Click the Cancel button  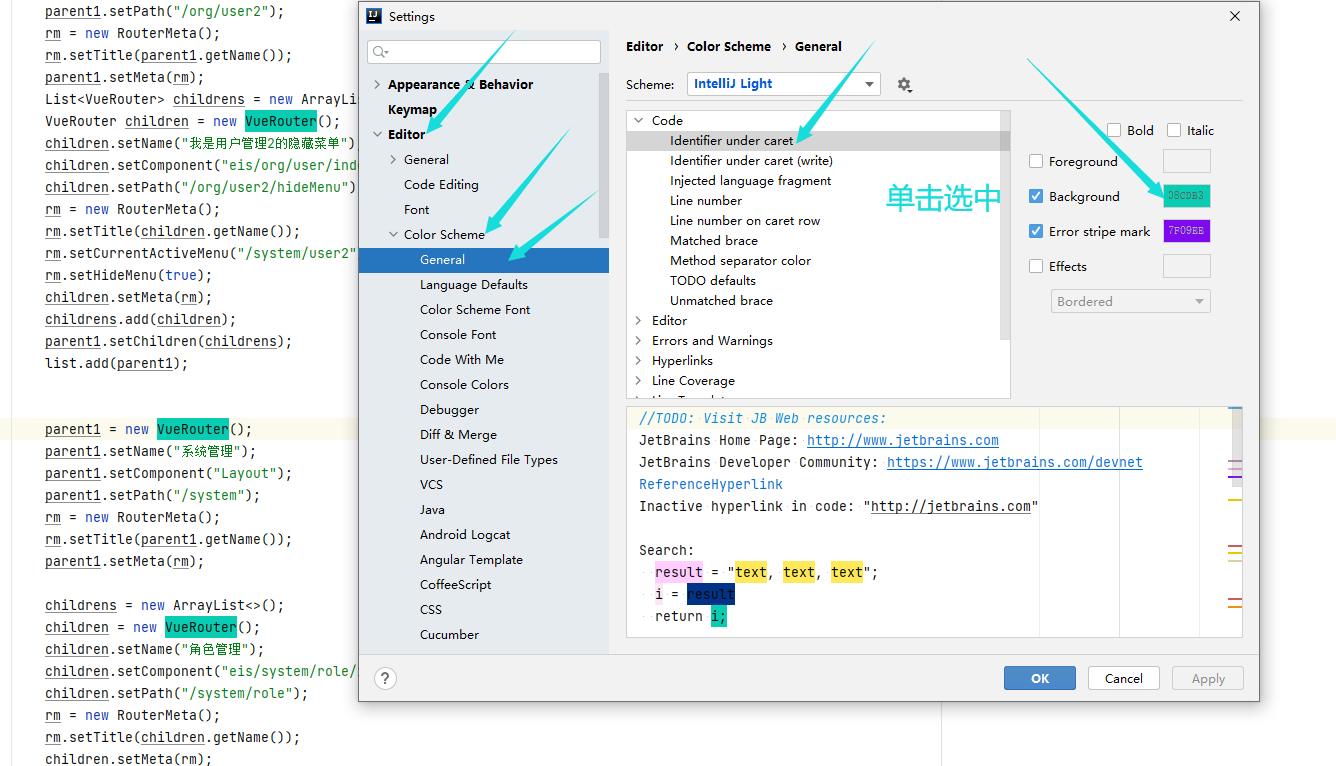[x=1124, y=678]
